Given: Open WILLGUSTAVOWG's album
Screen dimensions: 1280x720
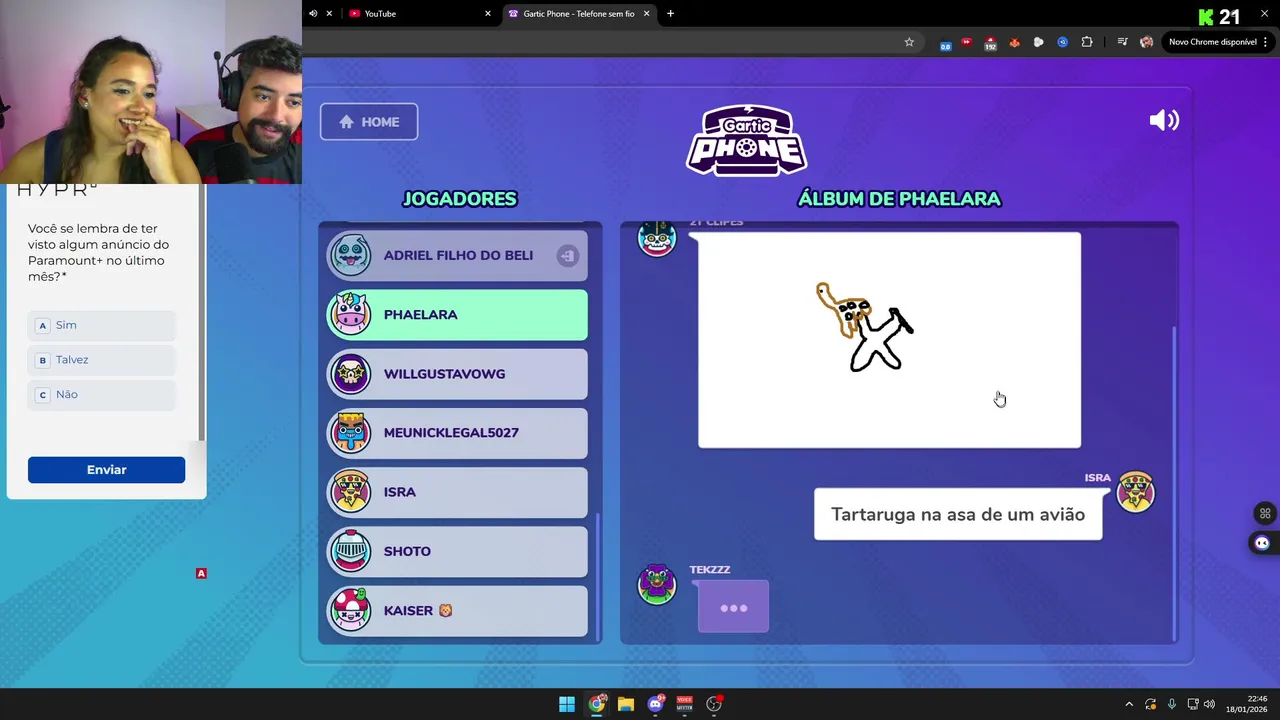Looking at the screenshot, I should 457,374.
